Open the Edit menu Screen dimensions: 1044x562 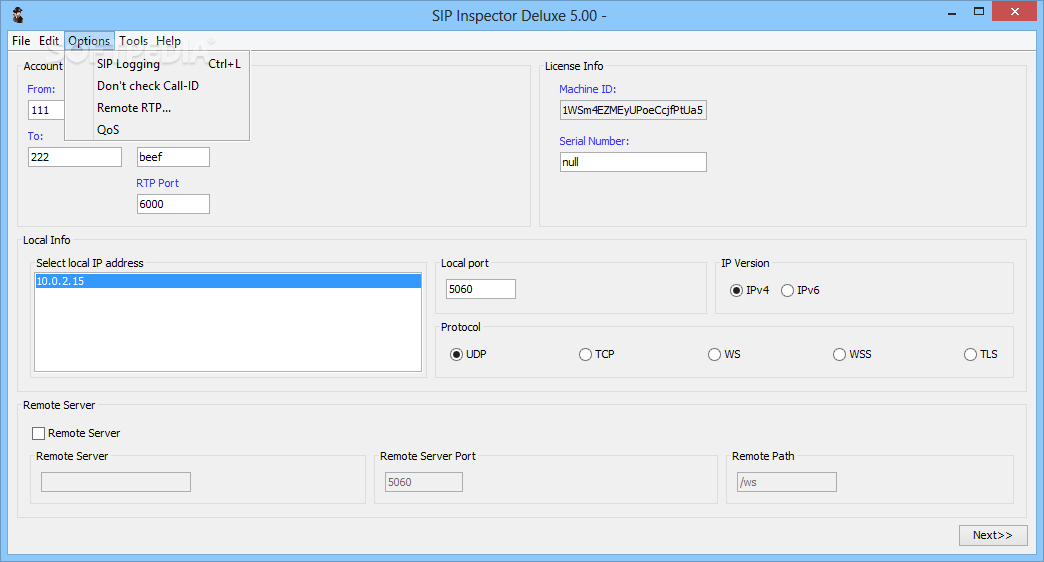(x=49, y=41)
